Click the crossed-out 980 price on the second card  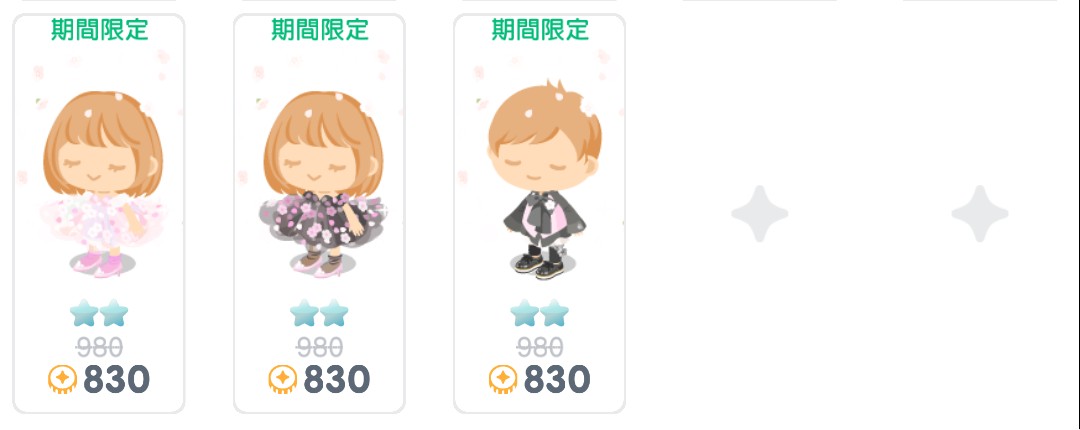pyautogui.click(x=320, y=347)
